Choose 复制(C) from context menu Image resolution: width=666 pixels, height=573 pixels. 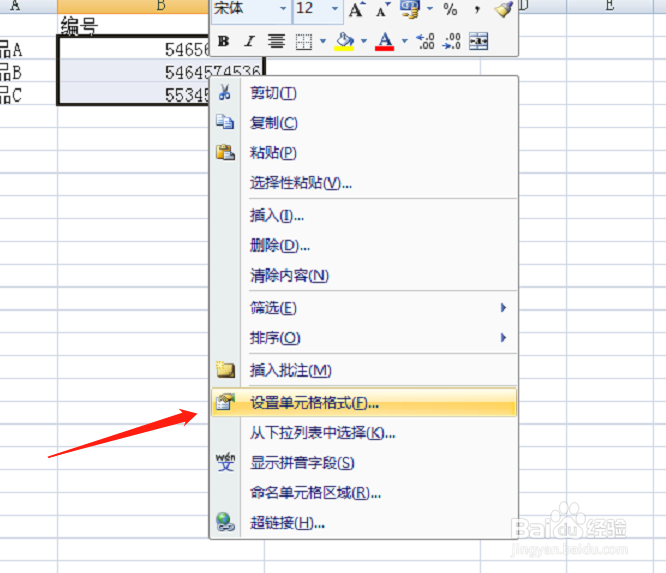(364, 123)
